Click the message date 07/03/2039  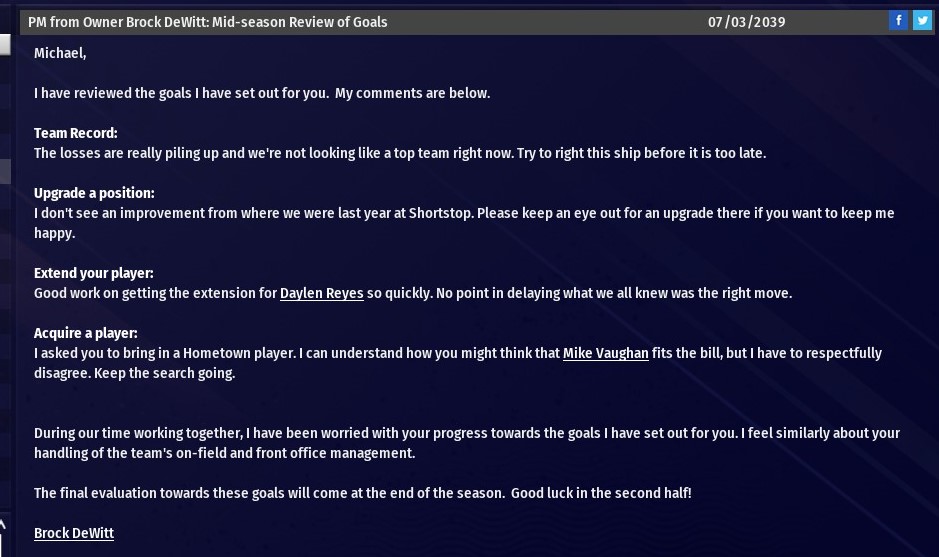click(x=746, y=21)
